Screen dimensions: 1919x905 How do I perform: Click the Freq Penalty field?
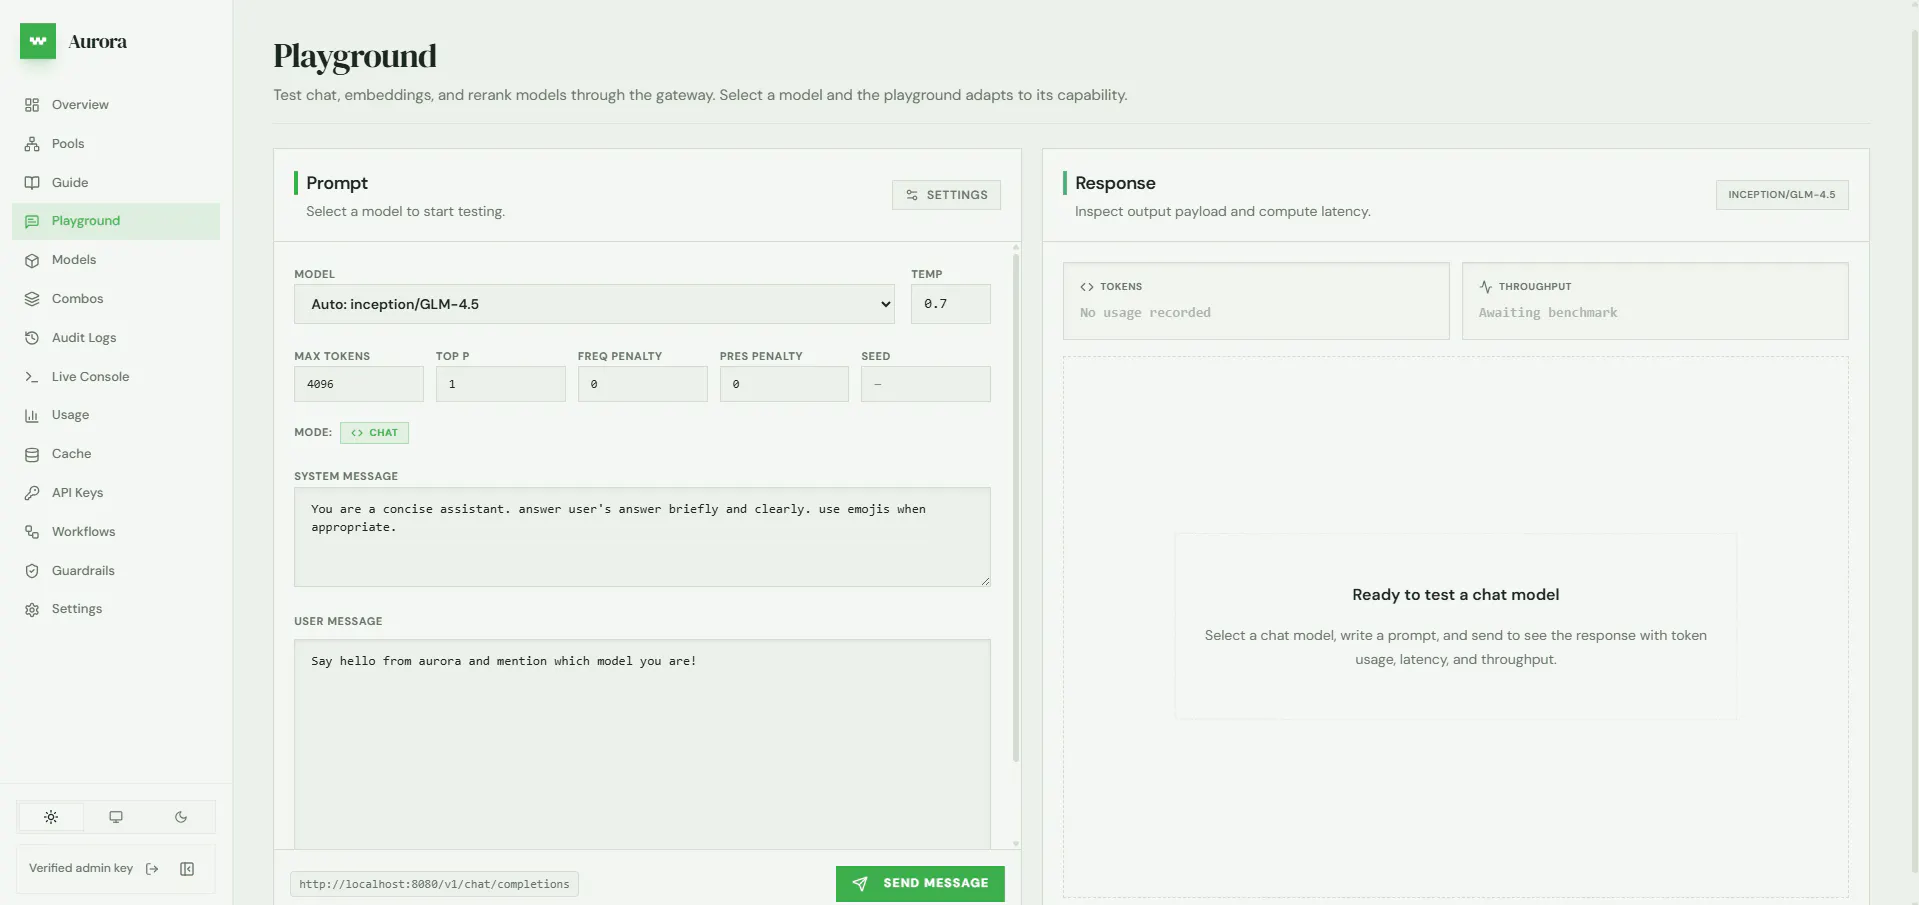(x=642, y=384)
